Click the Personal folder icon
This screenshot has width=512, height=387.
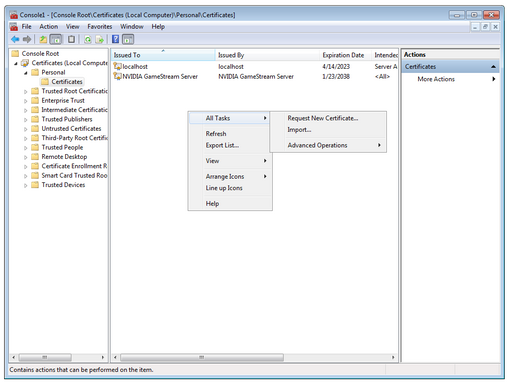click(35, 72)
